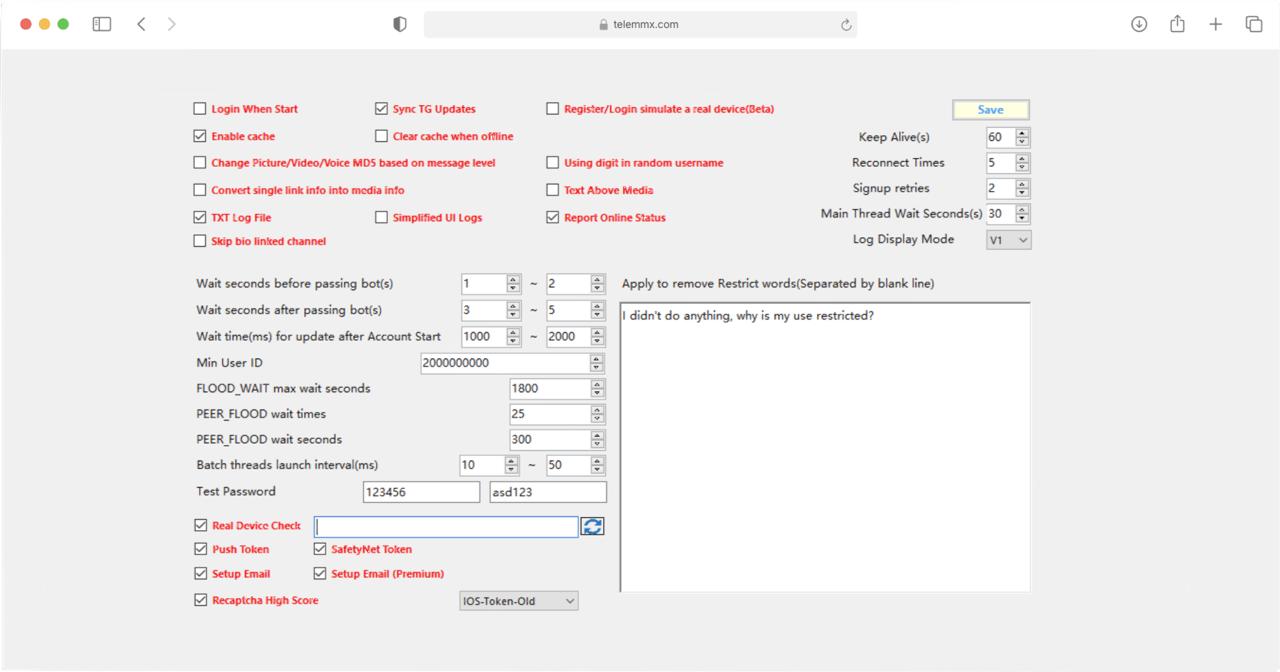Click the Min User ID field

click(505, 363)
